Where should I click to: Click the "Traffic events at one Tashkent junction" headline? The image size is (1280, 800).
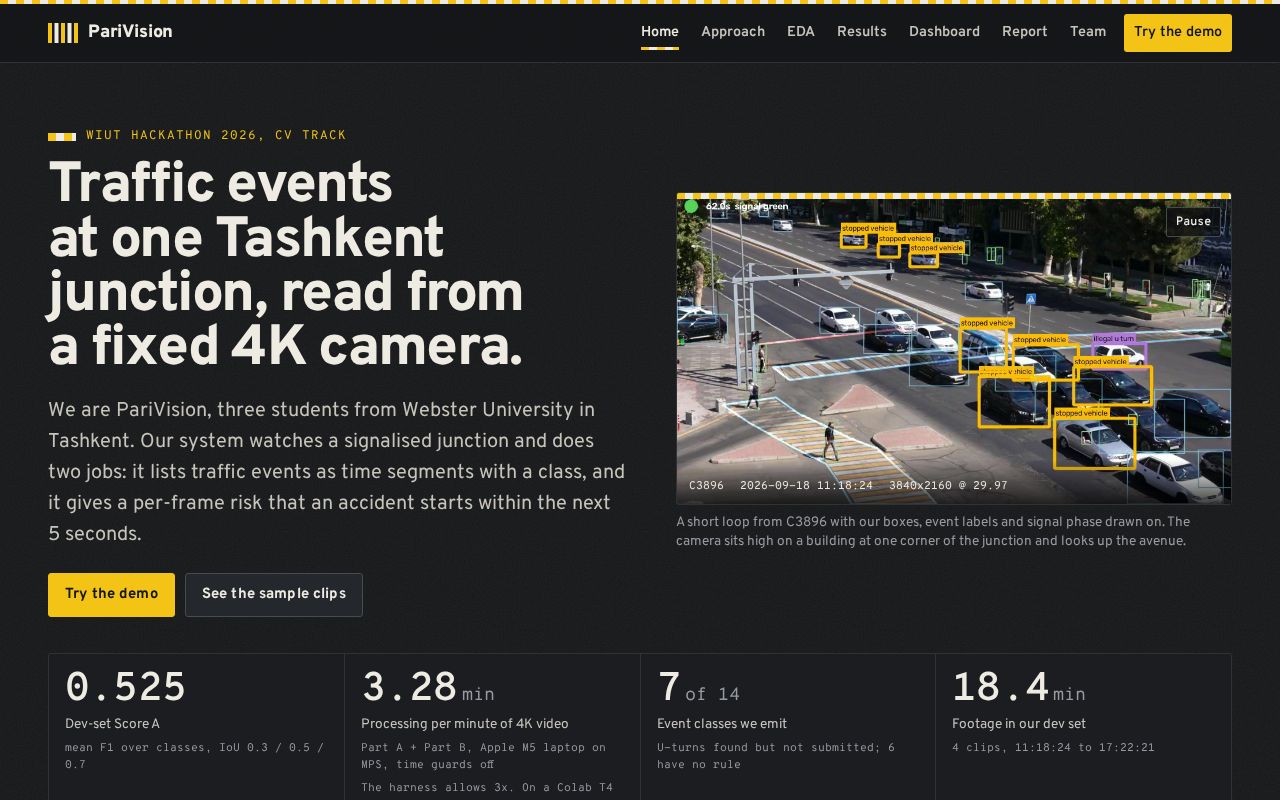tap(286, 265)
